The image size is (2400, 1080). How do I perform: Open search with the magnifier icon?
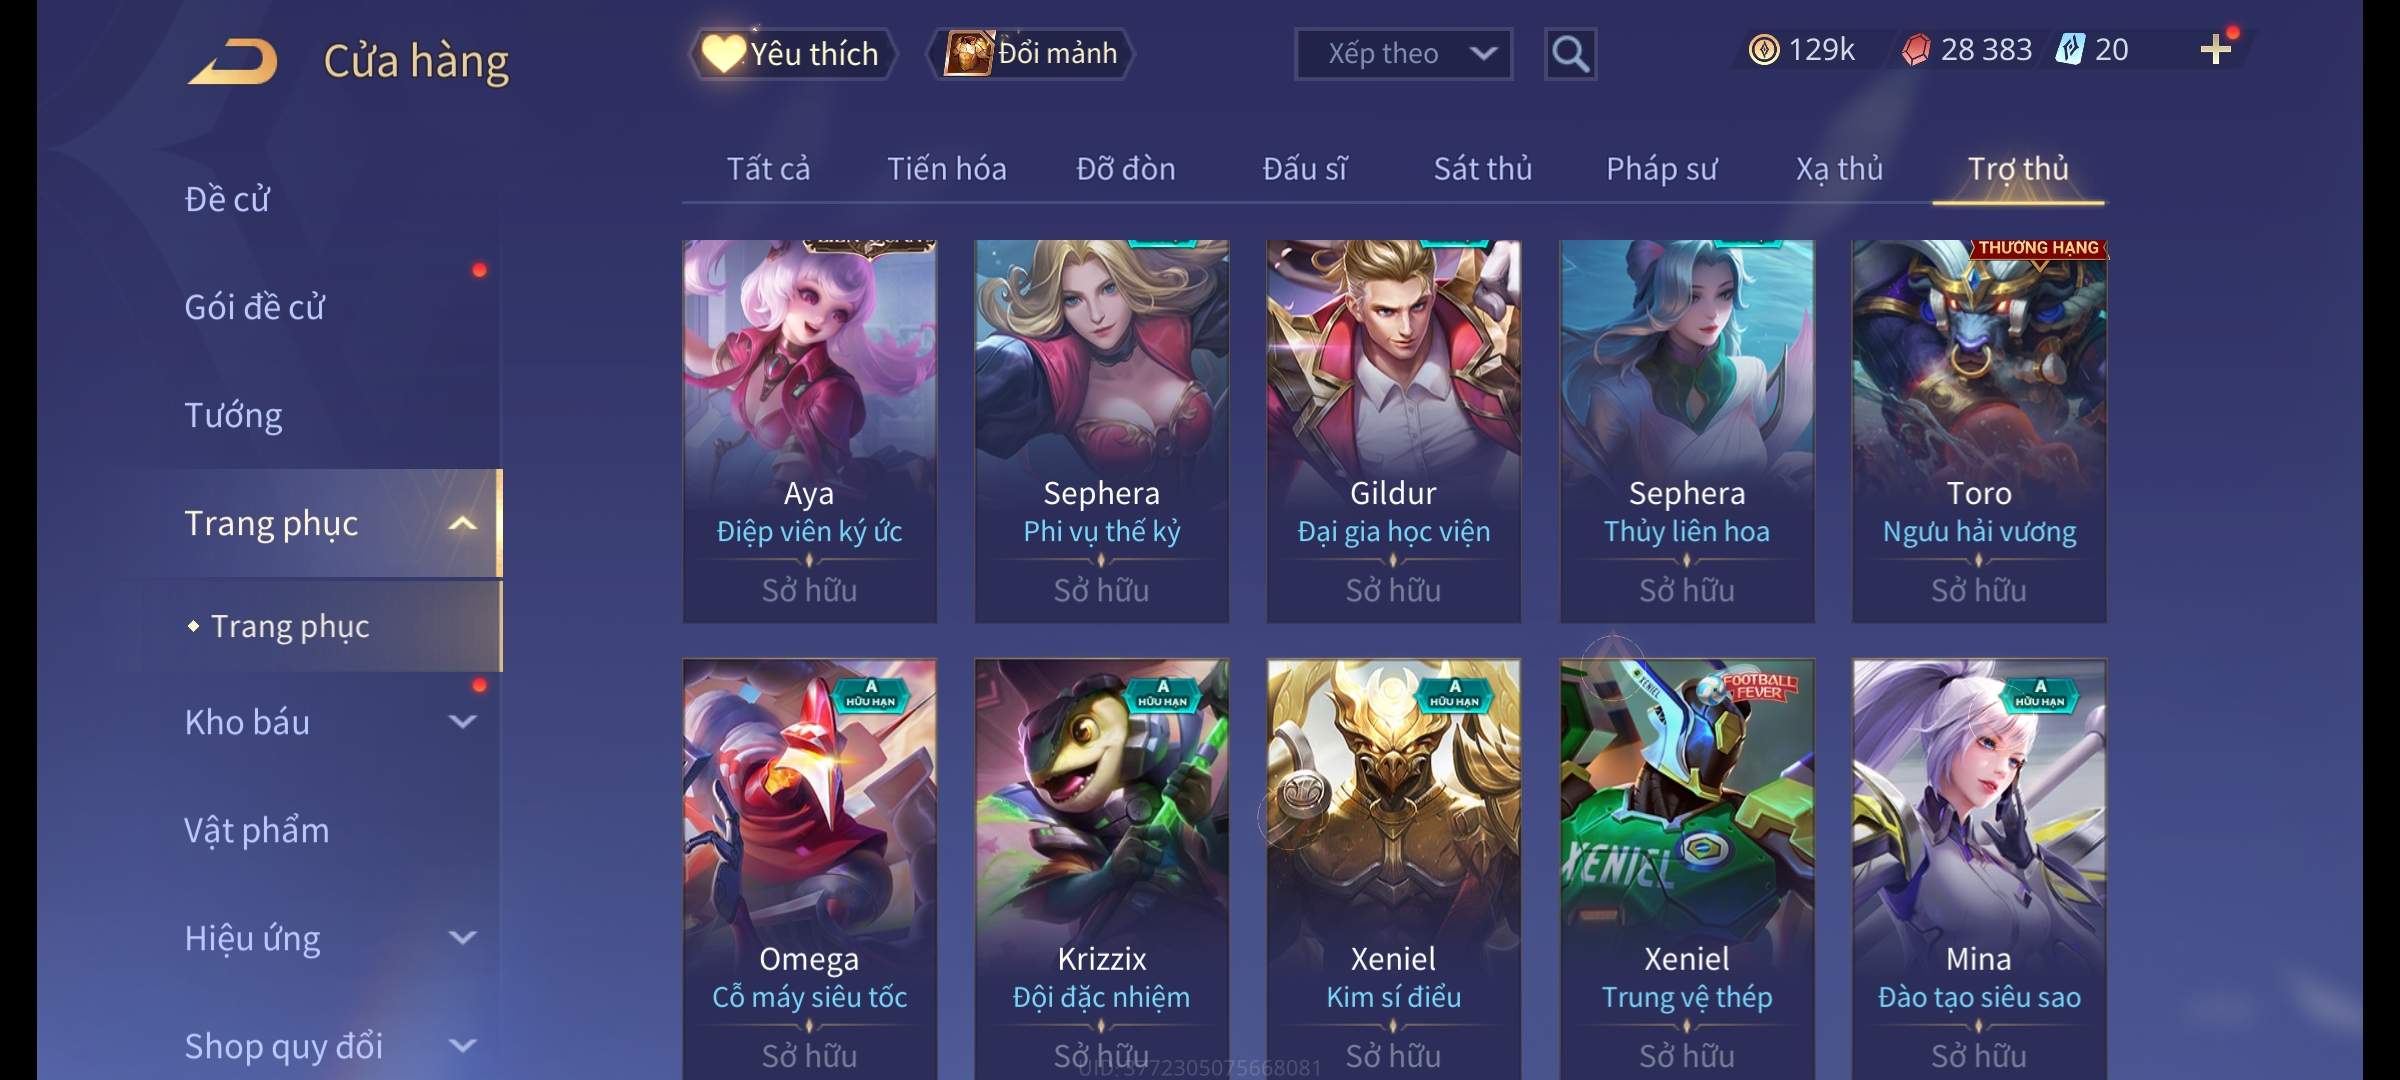coord(1570,54)
